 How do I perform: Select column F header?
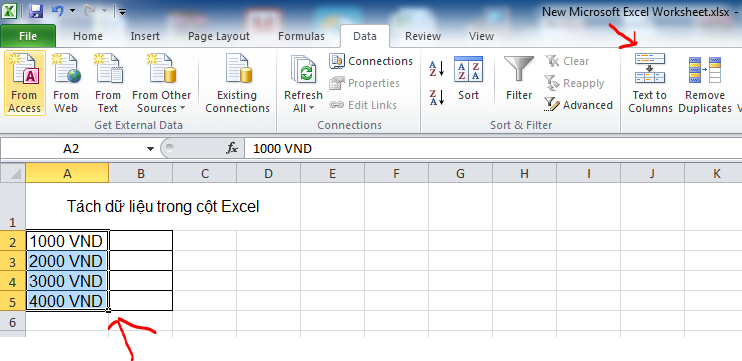point(396,173)
